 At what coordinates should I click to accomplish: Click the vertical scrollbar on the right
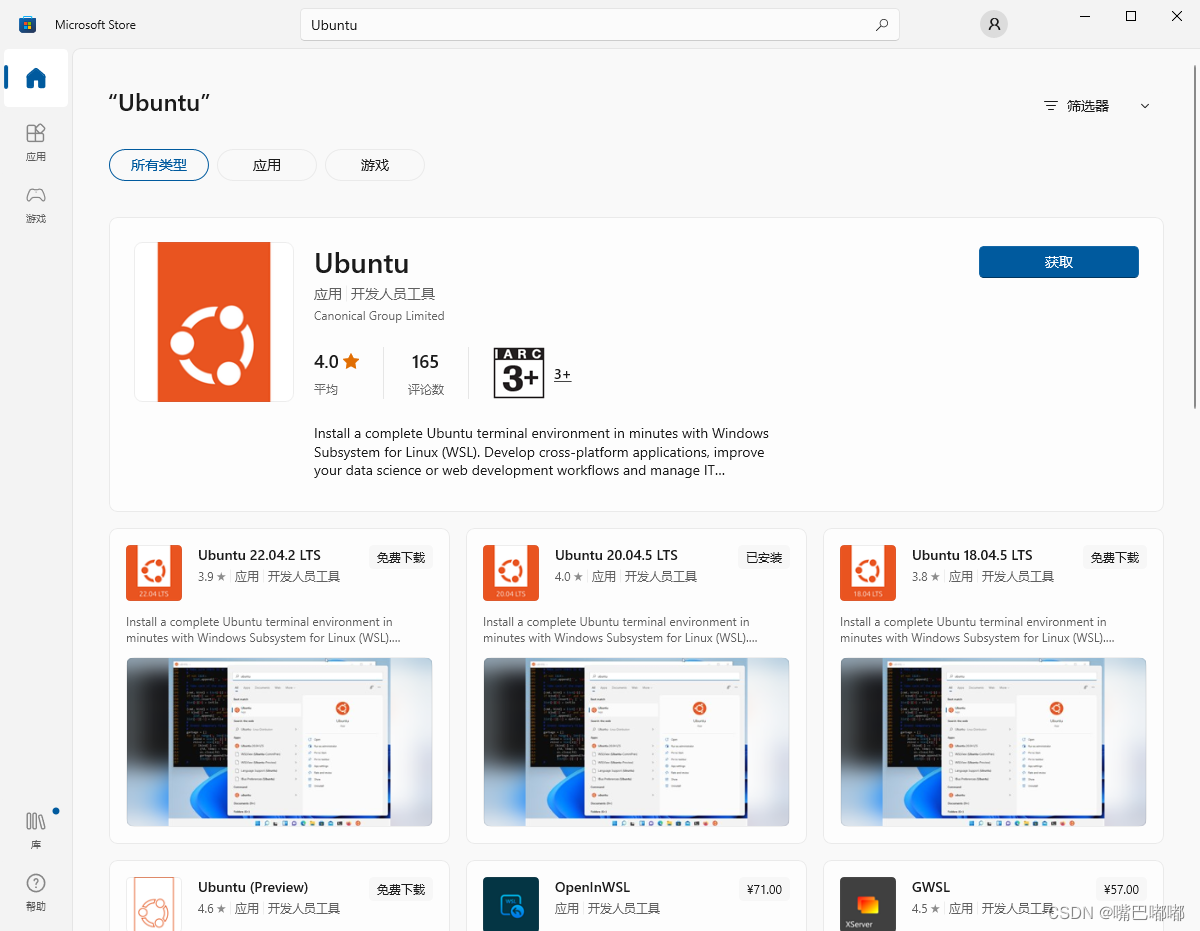coord(1194,237)
